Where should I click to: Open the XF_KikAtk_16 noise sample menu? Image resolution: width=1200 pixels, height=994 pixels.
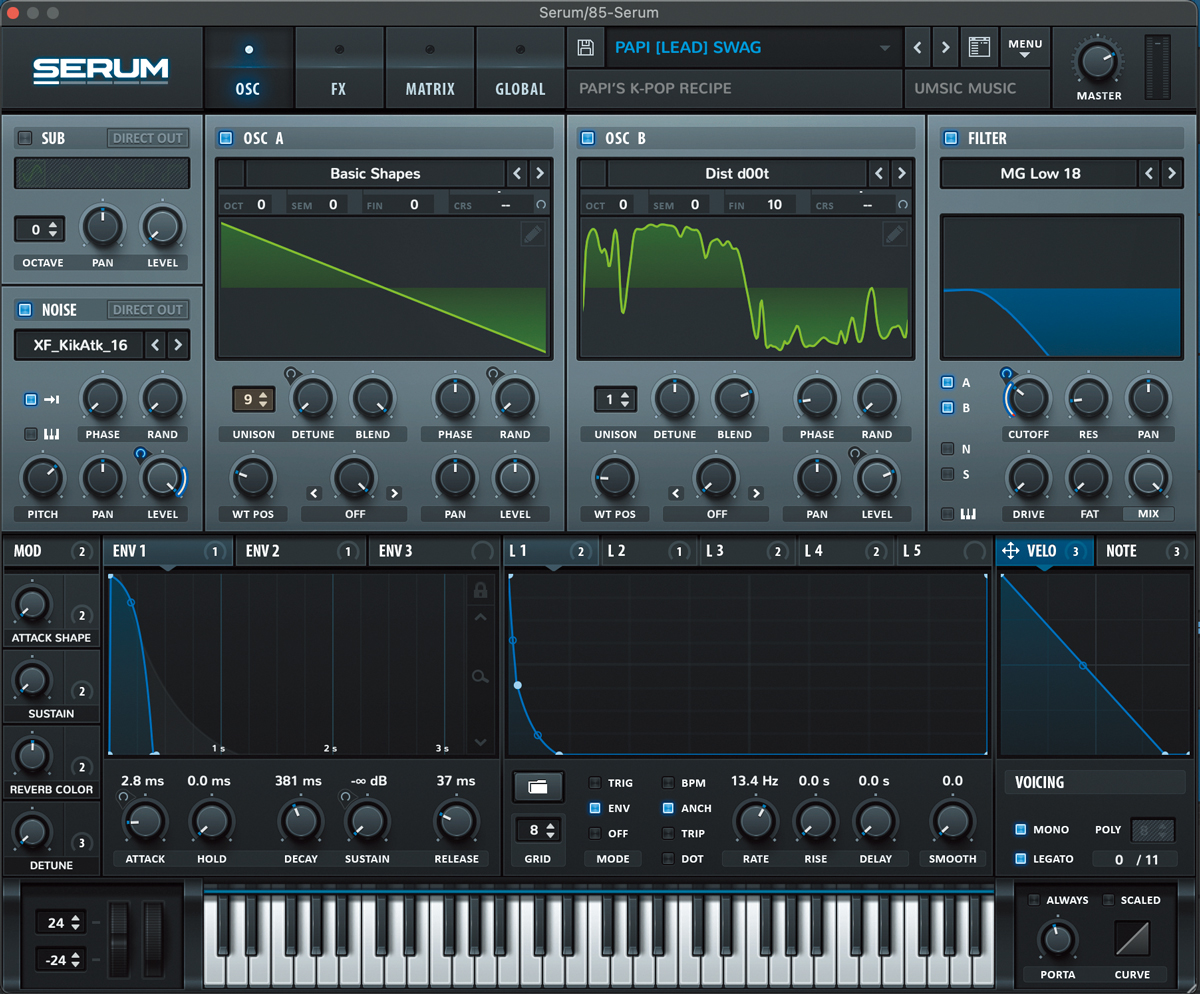click(x=78, y=345)
